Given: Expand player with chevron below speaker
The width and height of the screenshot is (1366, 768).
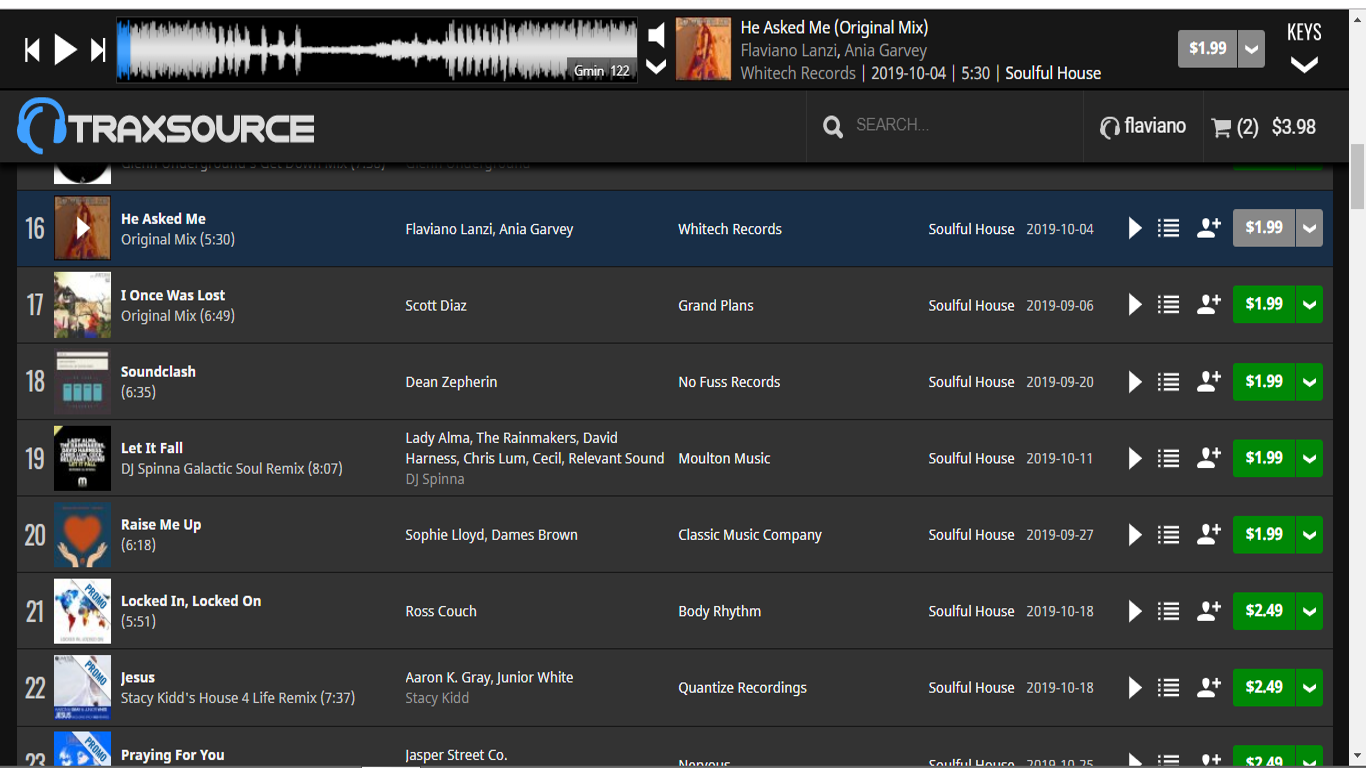Looking at the screenshot, I should pyautogui.click(x=656, y=66).
